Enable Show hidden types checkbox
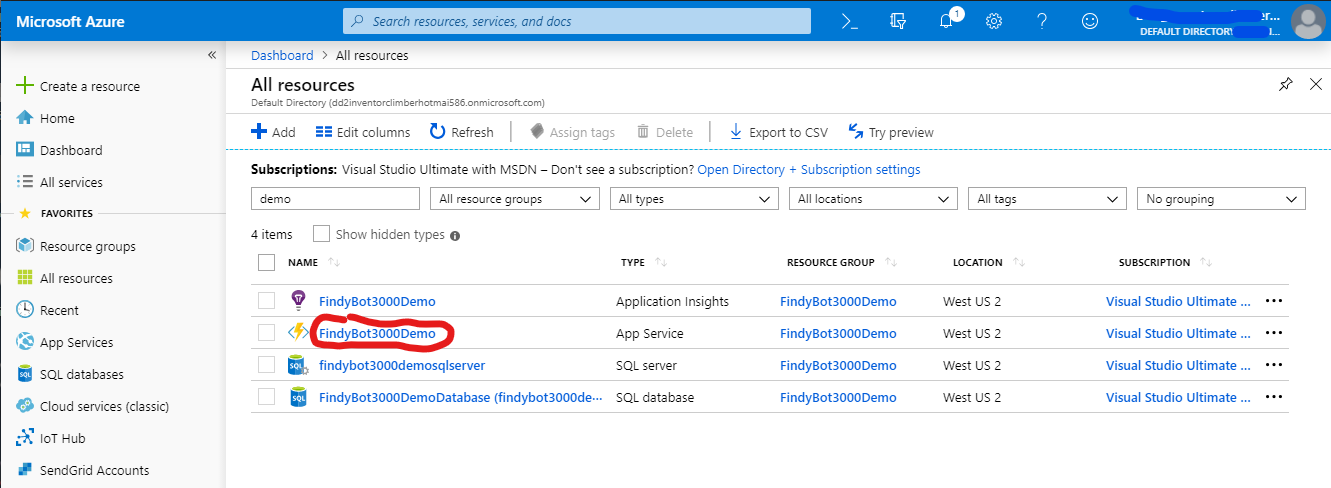Screen dimensions: 1331x488 [321, 234]
